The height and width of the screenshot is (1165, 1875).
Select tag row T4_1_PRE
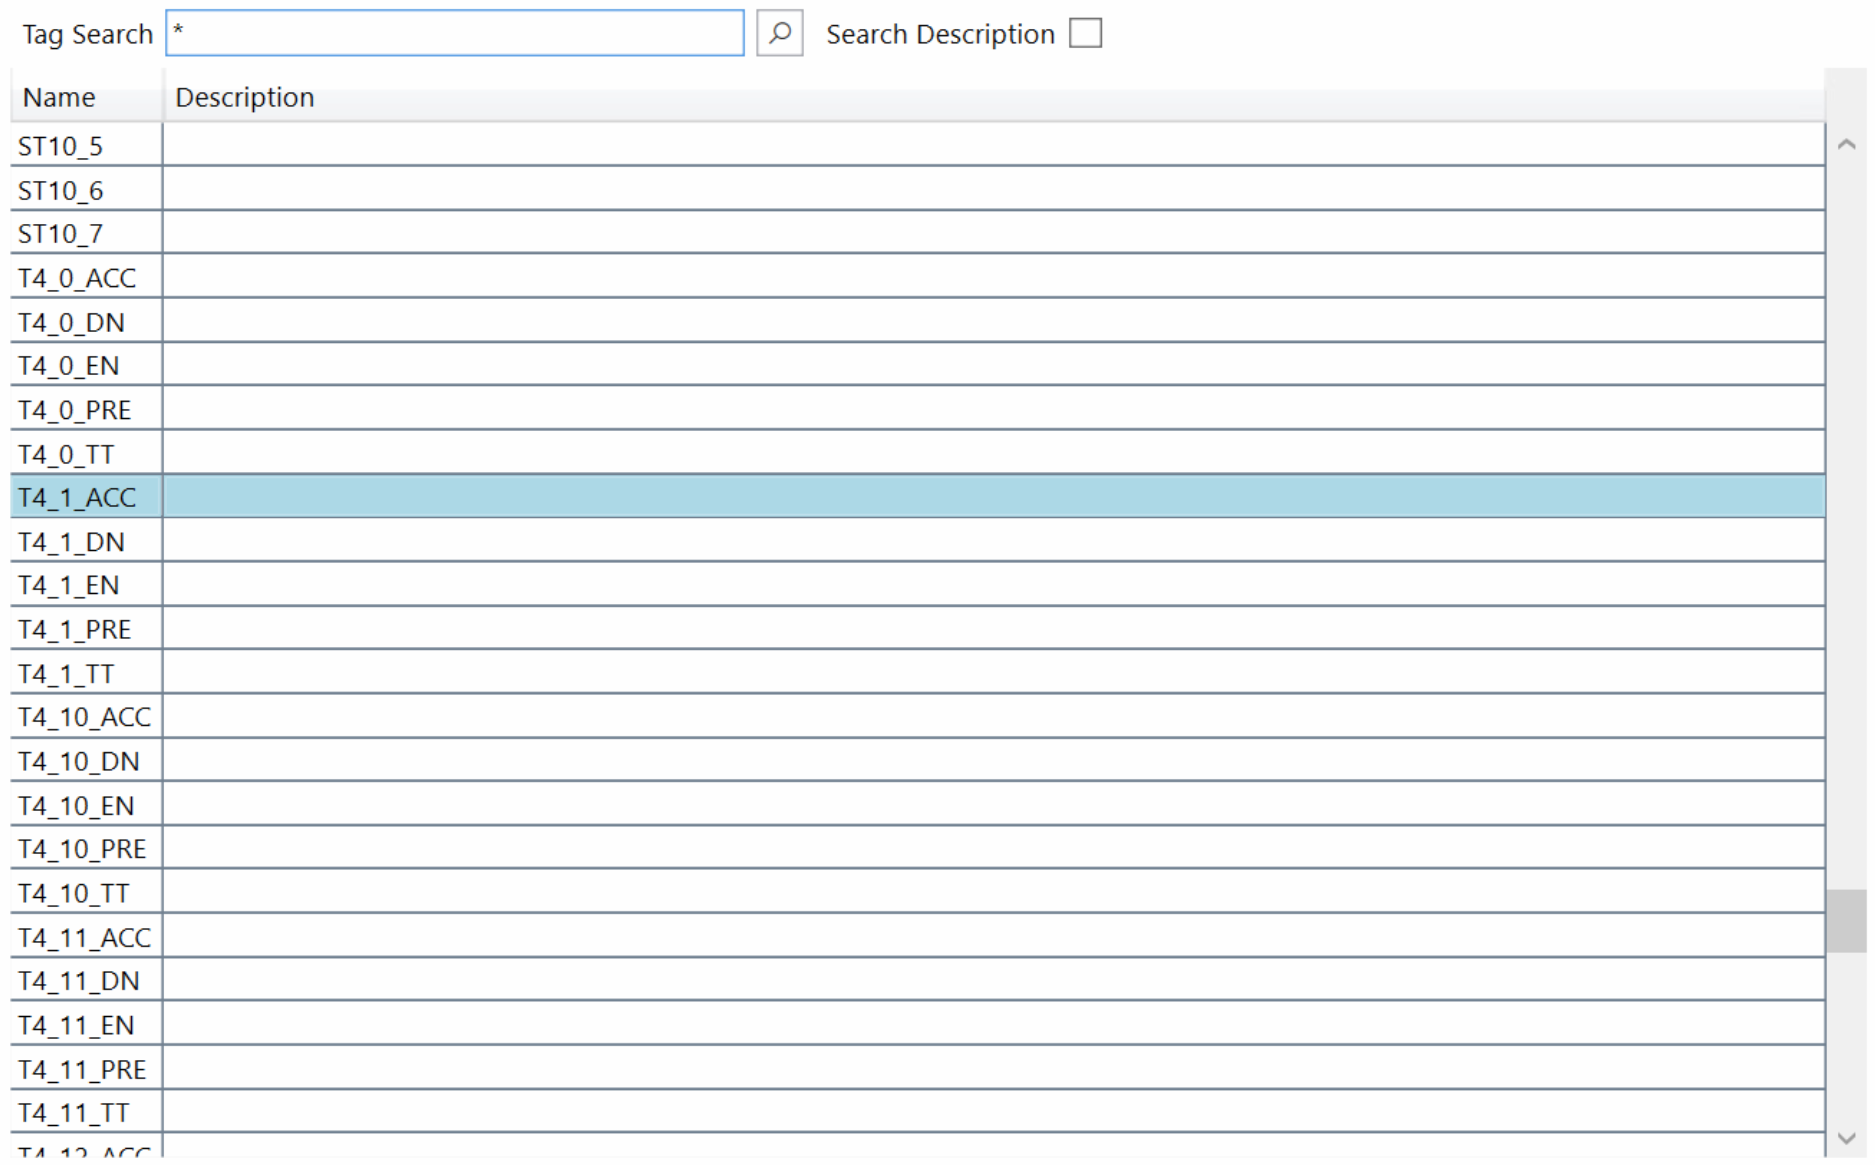[x=918, y=629]
